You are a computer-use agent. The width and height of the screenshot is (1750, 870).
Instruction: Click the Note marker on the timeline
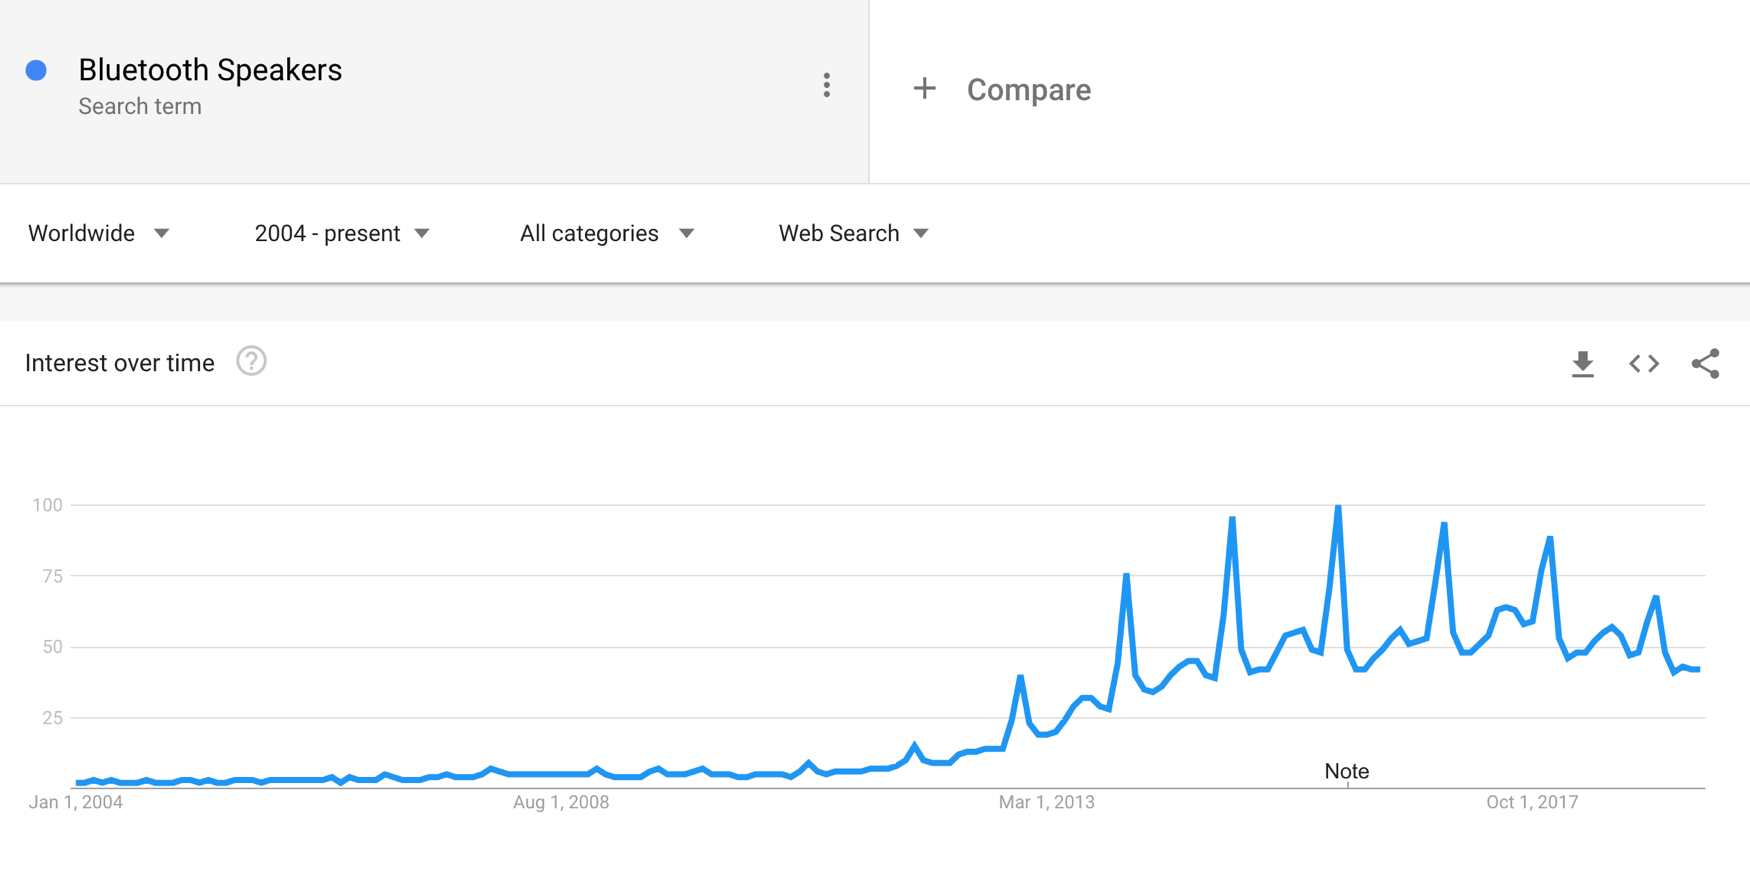pyautogui.click(x=1346, y=771)
